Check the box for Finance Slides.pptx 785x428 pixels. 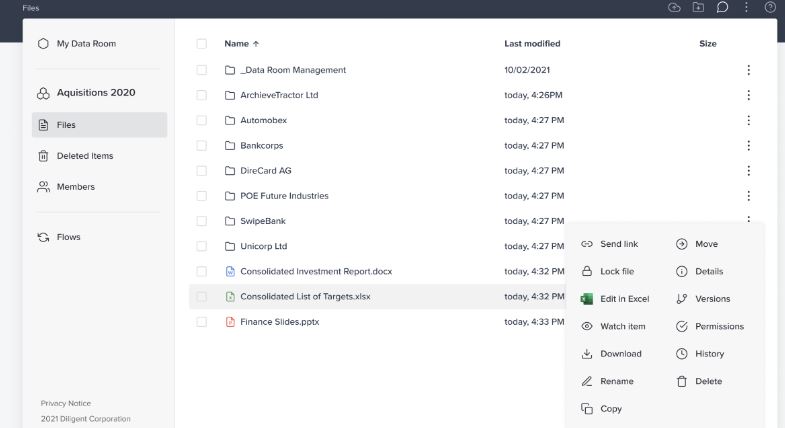click(x=201, y=321)
